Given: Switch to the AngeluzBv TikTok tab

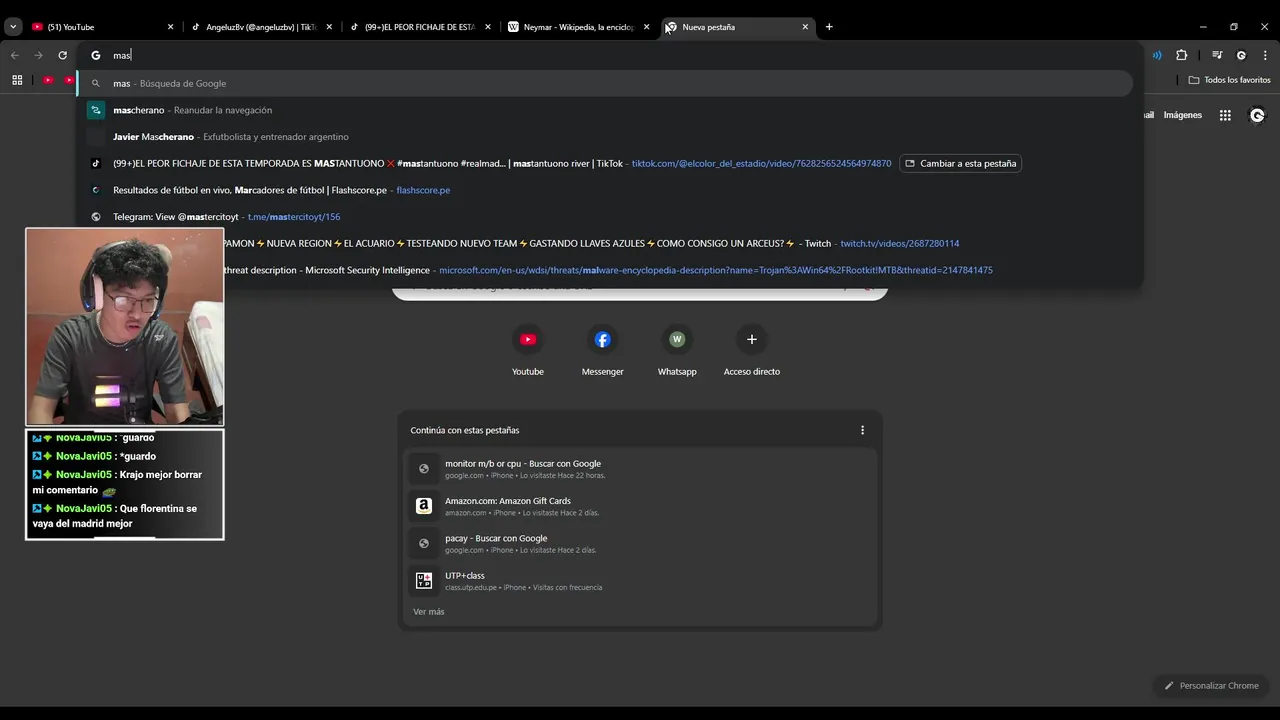Looking at the screenshot, I should (261, 27).
